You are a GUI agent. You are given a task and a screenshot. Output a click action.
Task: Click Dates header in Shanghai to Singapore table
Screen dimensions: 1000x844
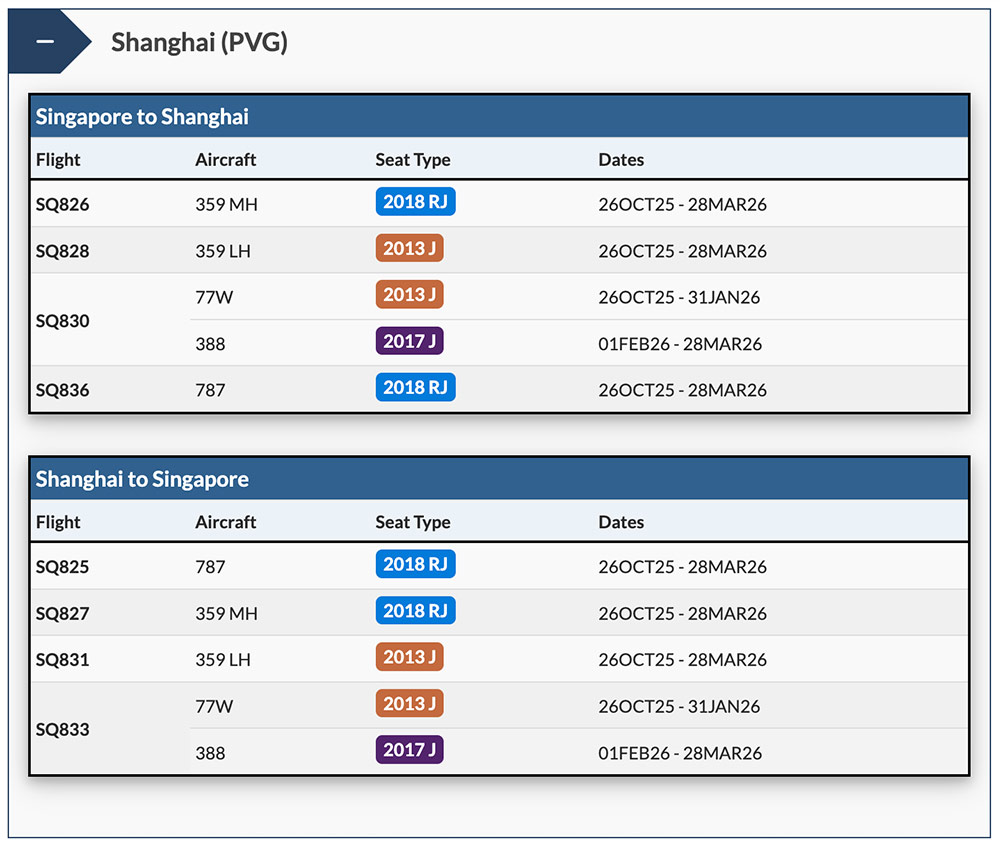621,522
